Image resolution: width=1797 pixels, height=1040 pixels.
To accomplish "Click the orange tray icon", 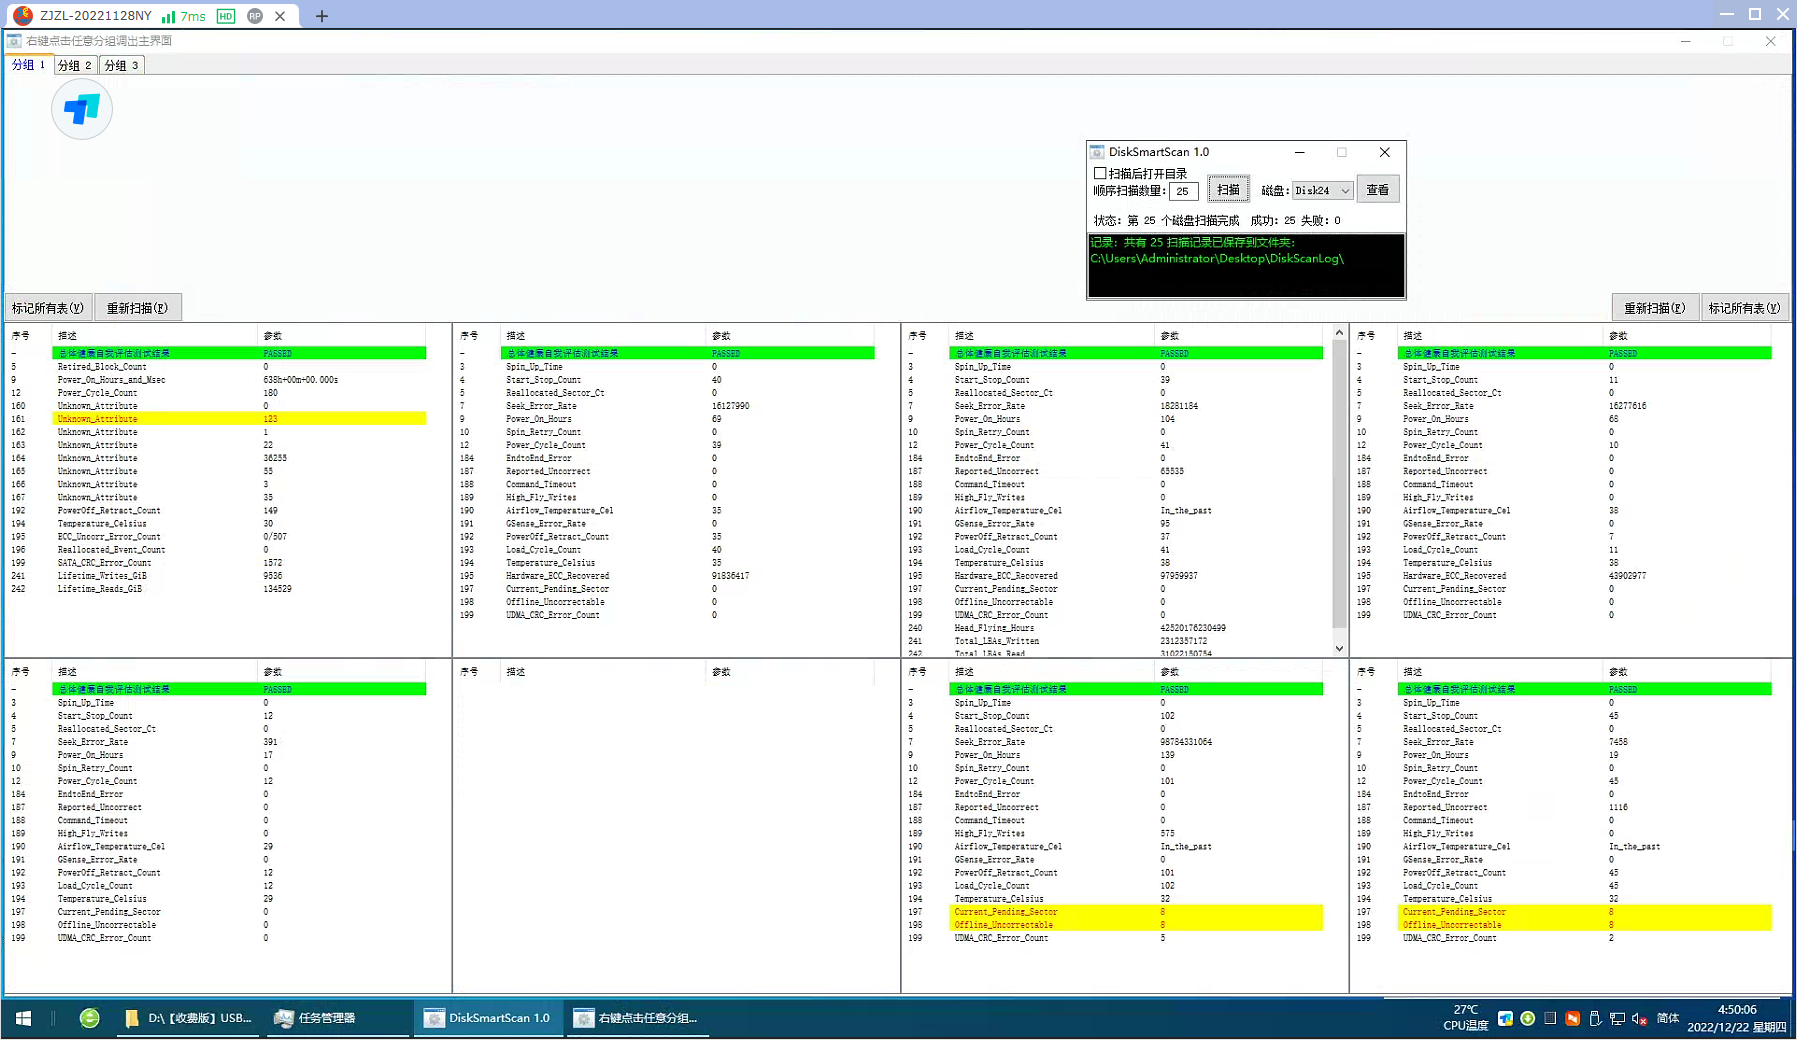I will tap(1572, 1018).
